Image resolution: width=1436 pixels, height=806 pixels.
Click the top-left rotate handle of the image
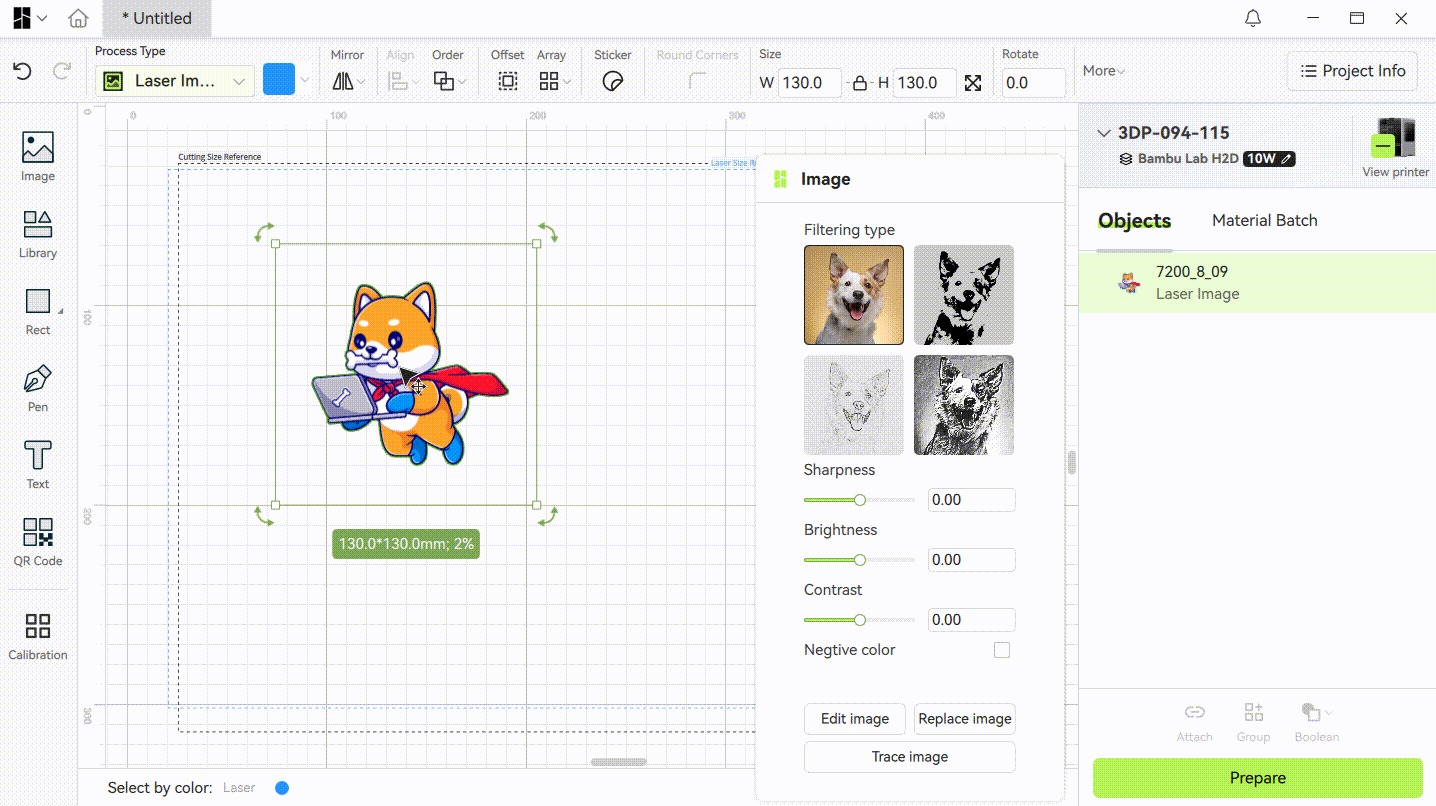(x=264, y=233)
